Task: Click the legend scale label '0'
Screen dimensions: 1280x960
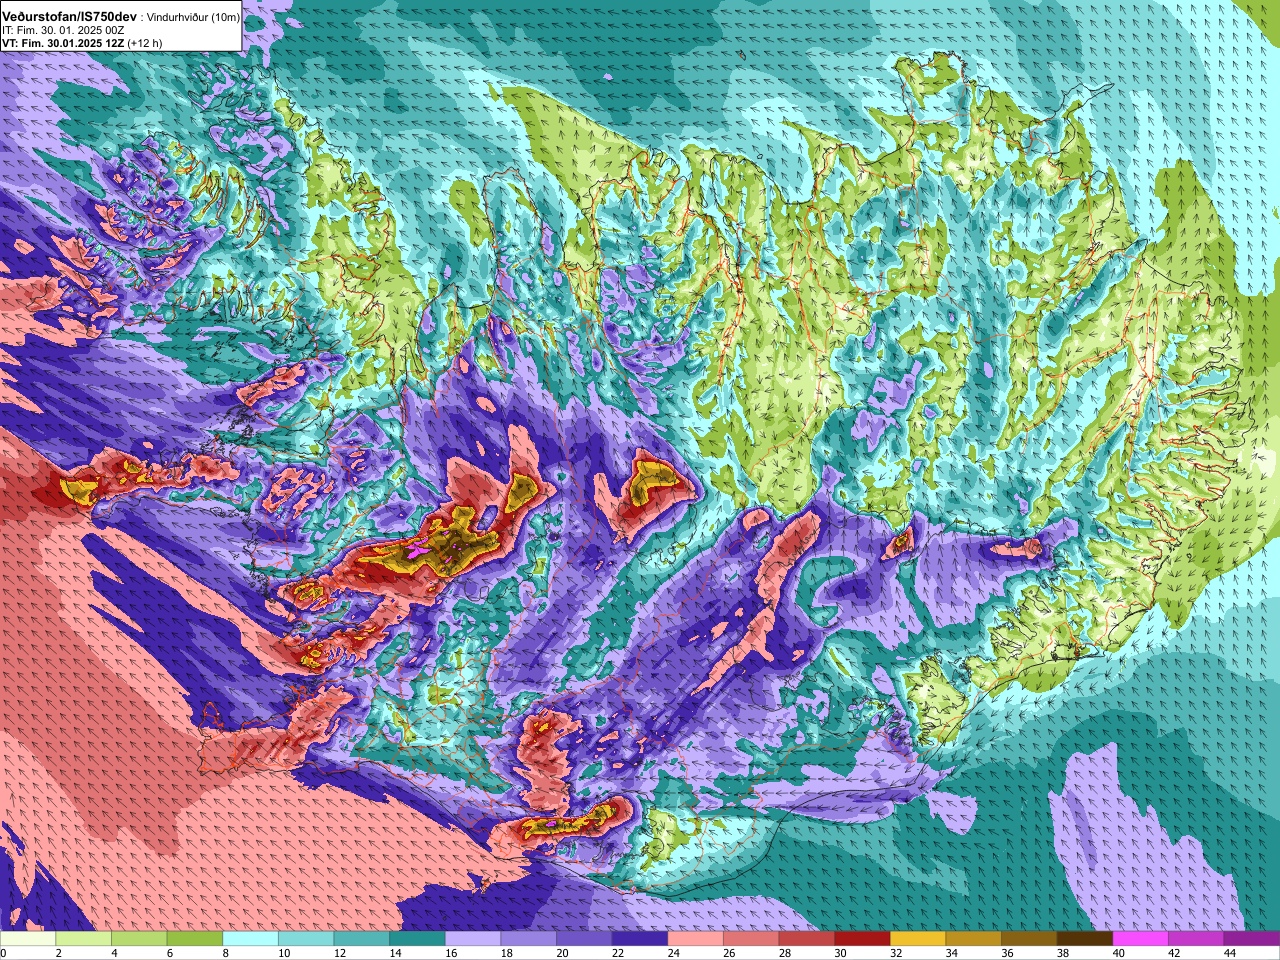Action: [3, 953]
